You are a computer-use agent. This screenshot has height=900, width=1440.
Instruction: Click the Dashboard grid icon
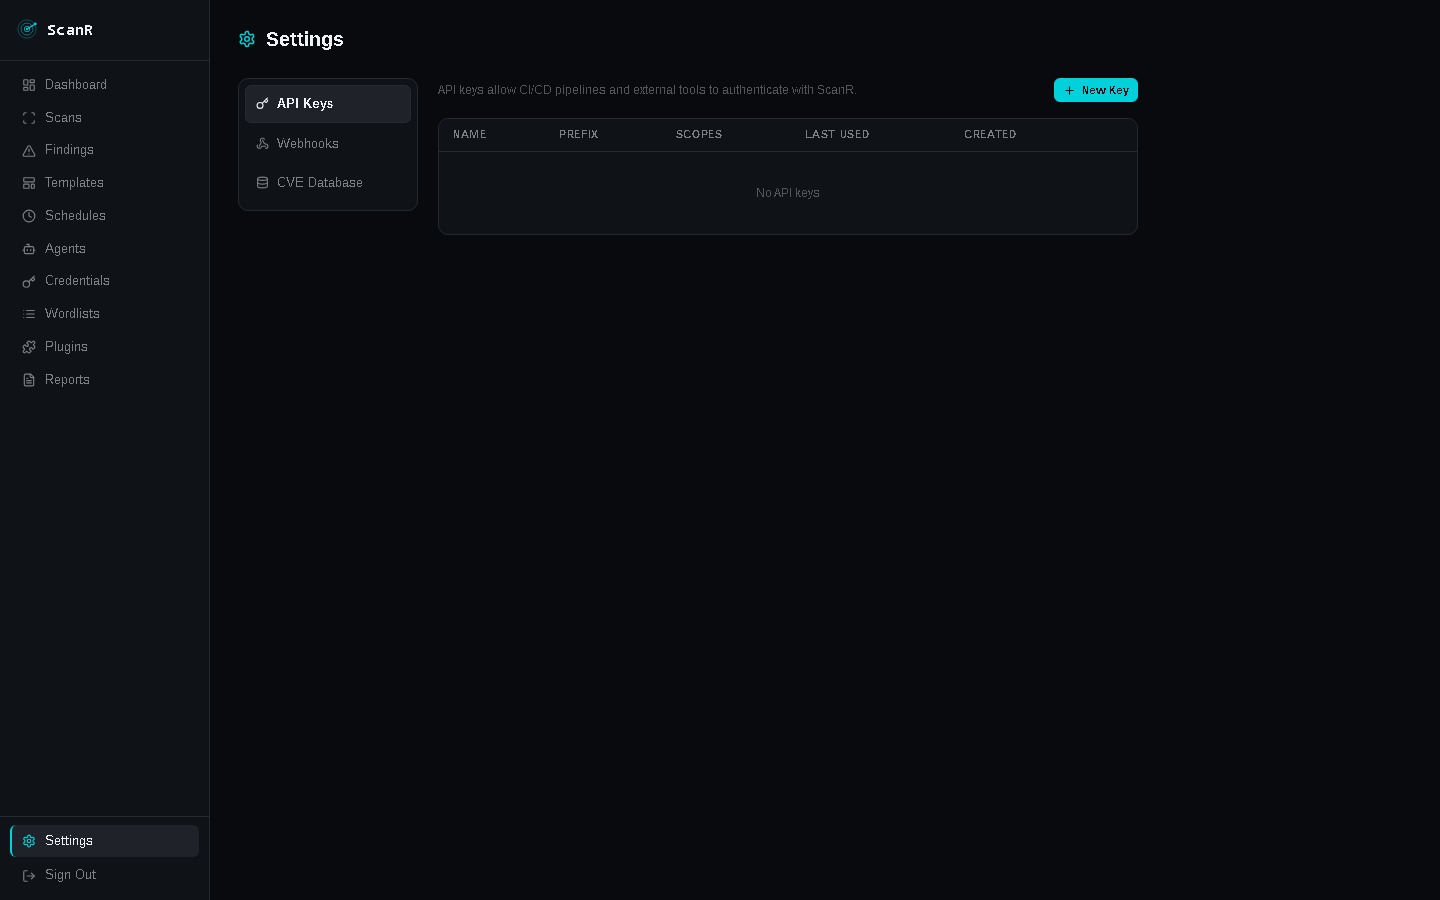pyautogui.click(x=29, y=85)
